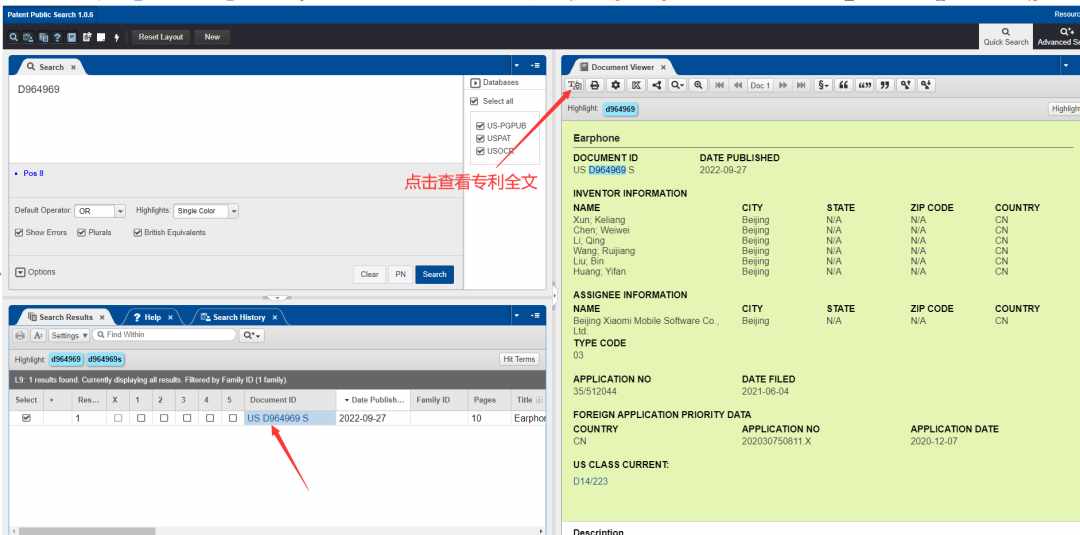Click the Clear button
Image resolution: width=1080 pixels, height=535 pixels.
click(x=369, y=274)
